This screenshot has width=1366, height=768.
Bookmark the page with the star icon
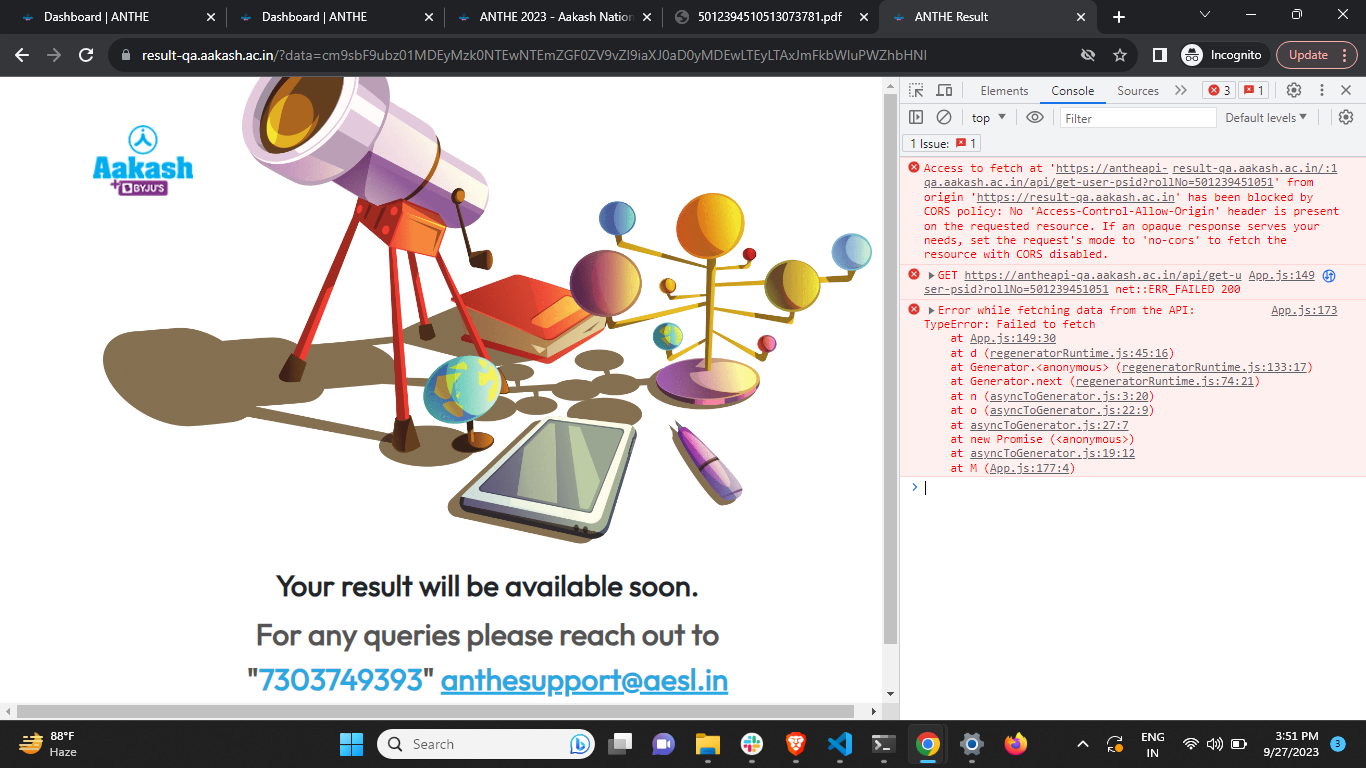pos(1120,55)
